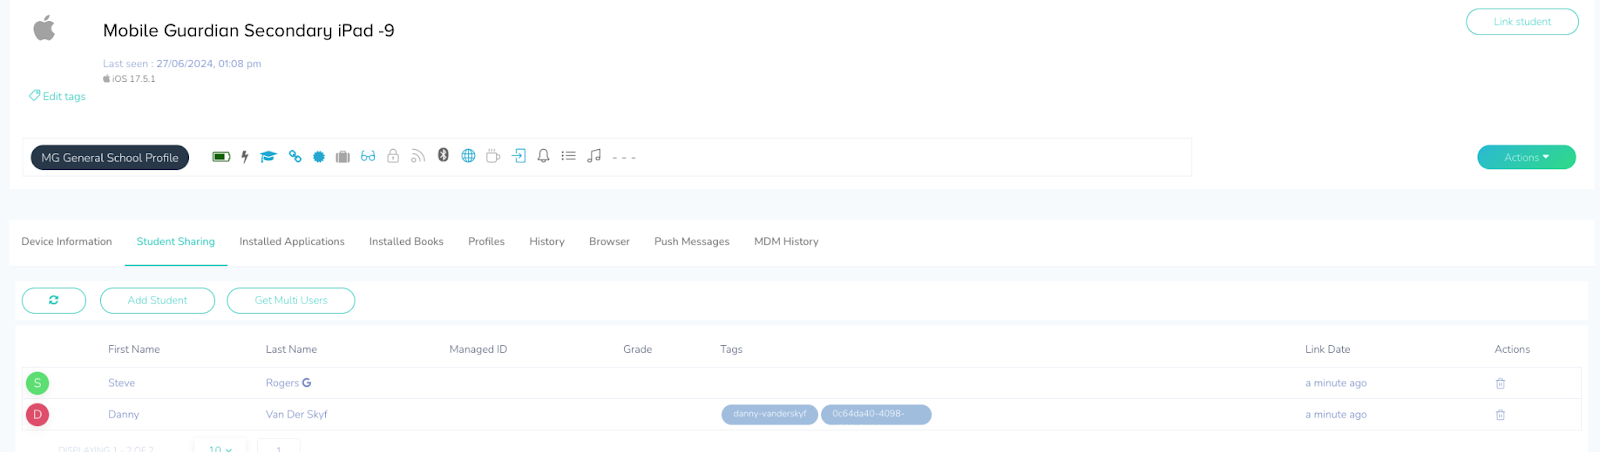Click the Edit tags link
The height and width of the screenshot is (452, 1600).
pos(57,96)
